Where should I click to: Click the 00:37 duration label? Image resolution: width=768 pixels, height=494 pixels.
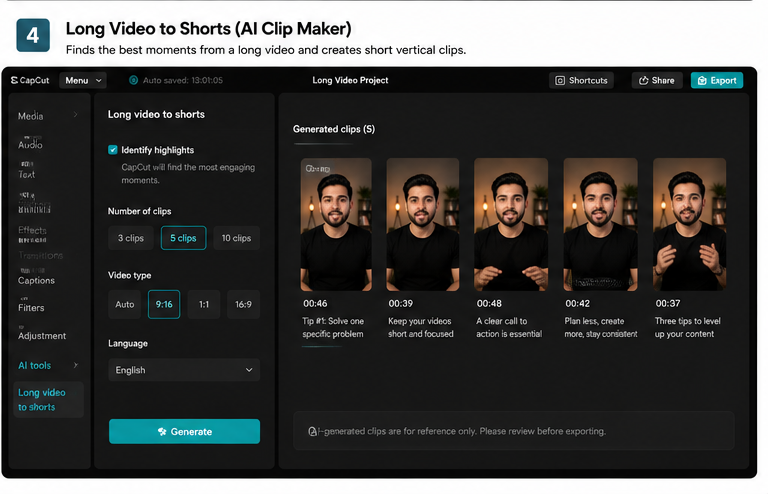668,303
